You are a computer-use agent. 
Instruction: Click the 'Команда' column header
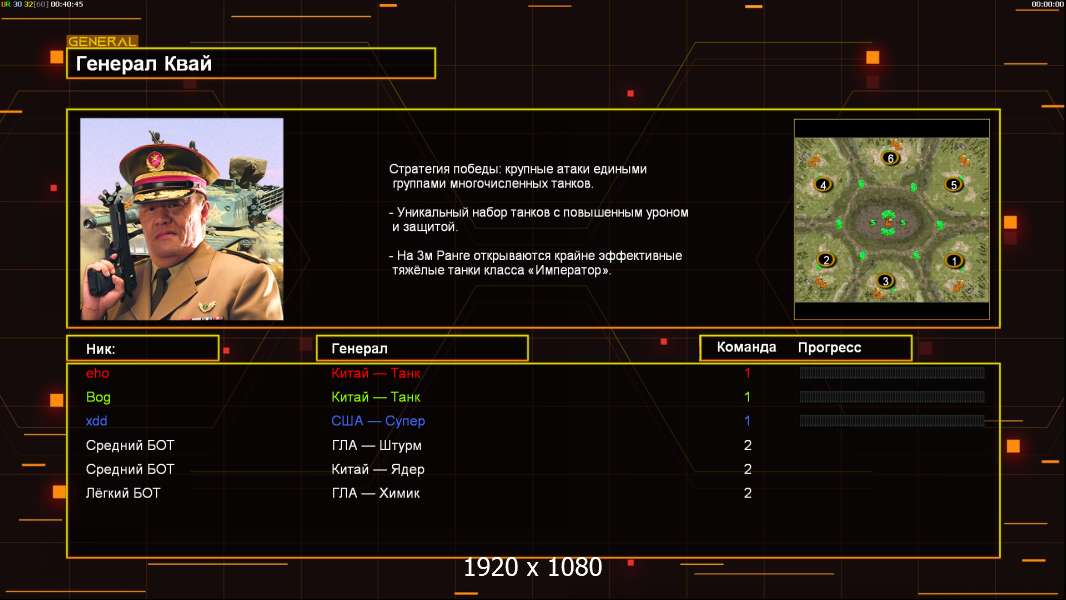(746, 347)
